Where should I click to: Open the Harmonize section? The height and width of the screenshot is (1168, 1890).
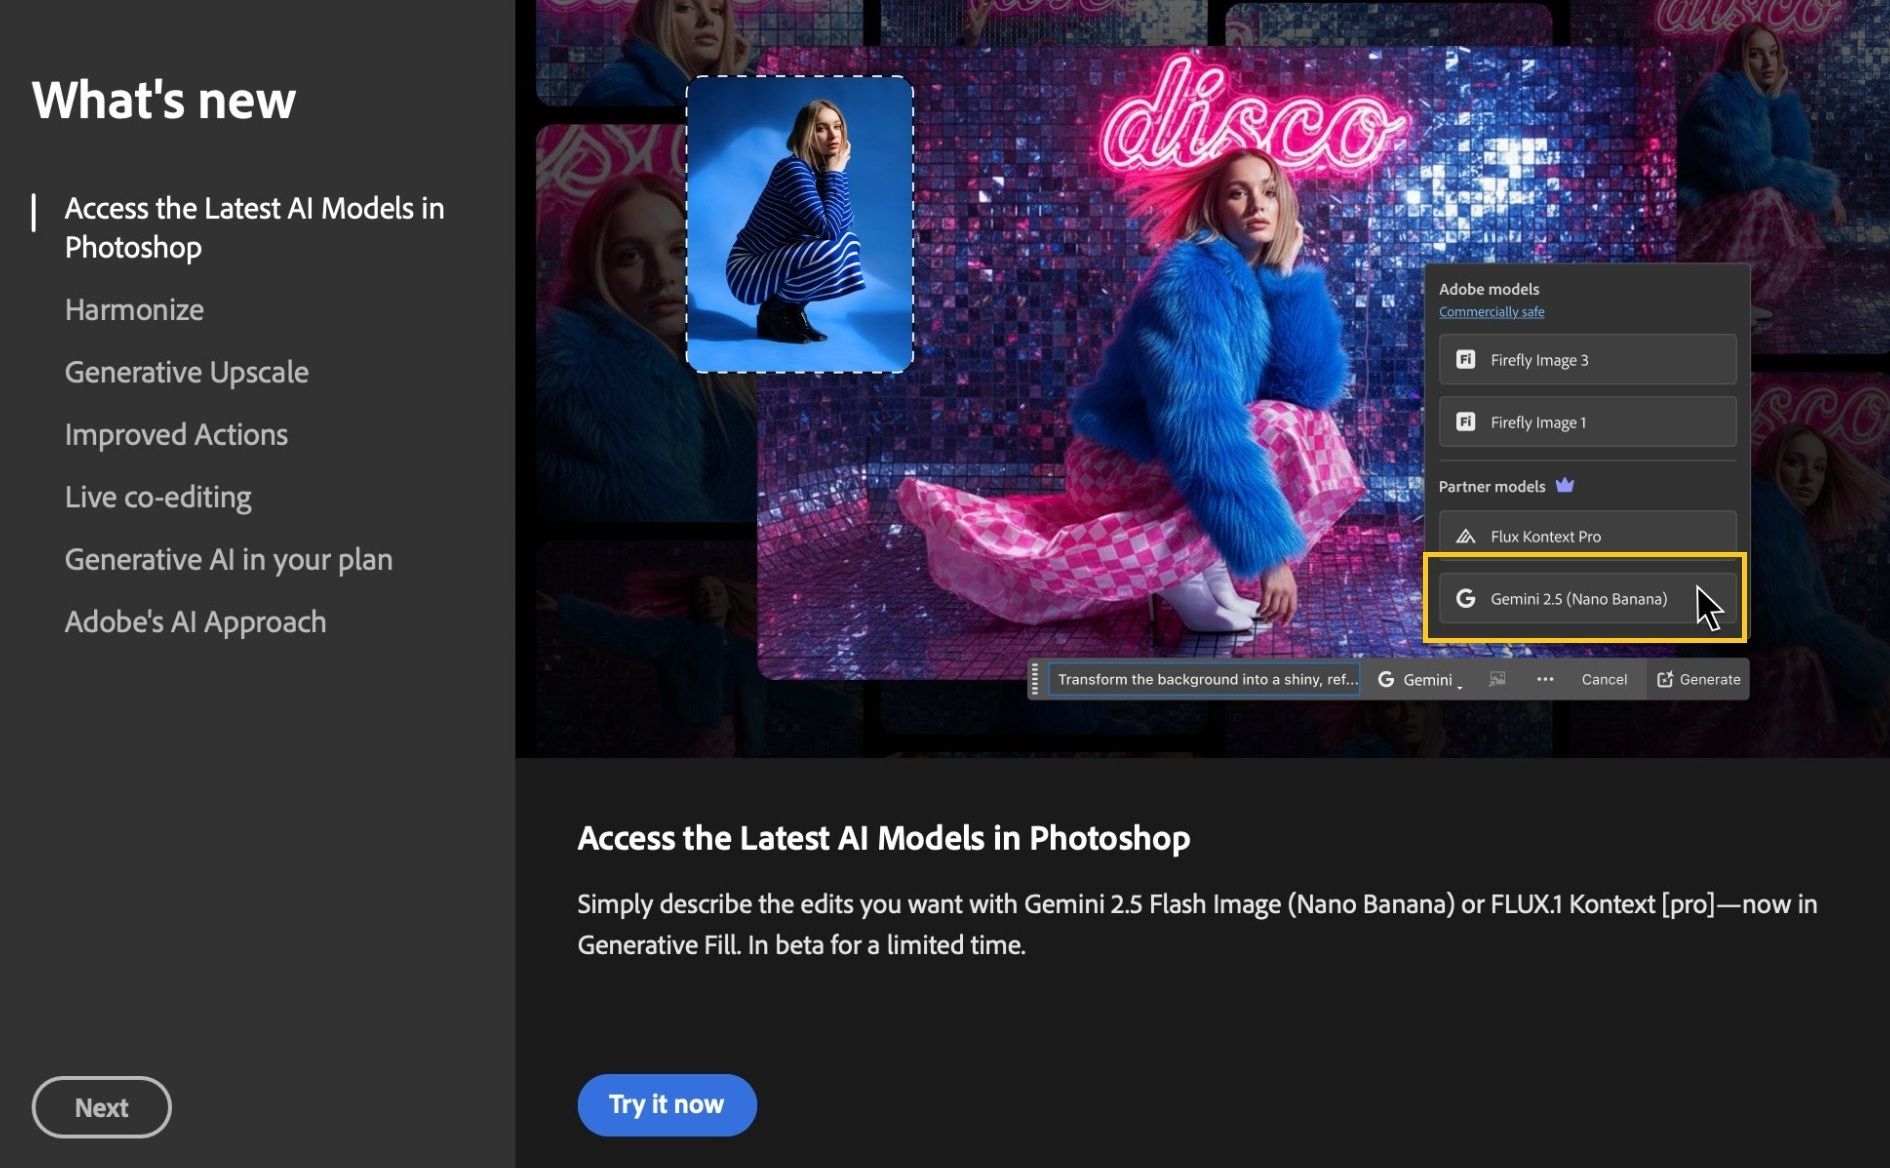134,310
